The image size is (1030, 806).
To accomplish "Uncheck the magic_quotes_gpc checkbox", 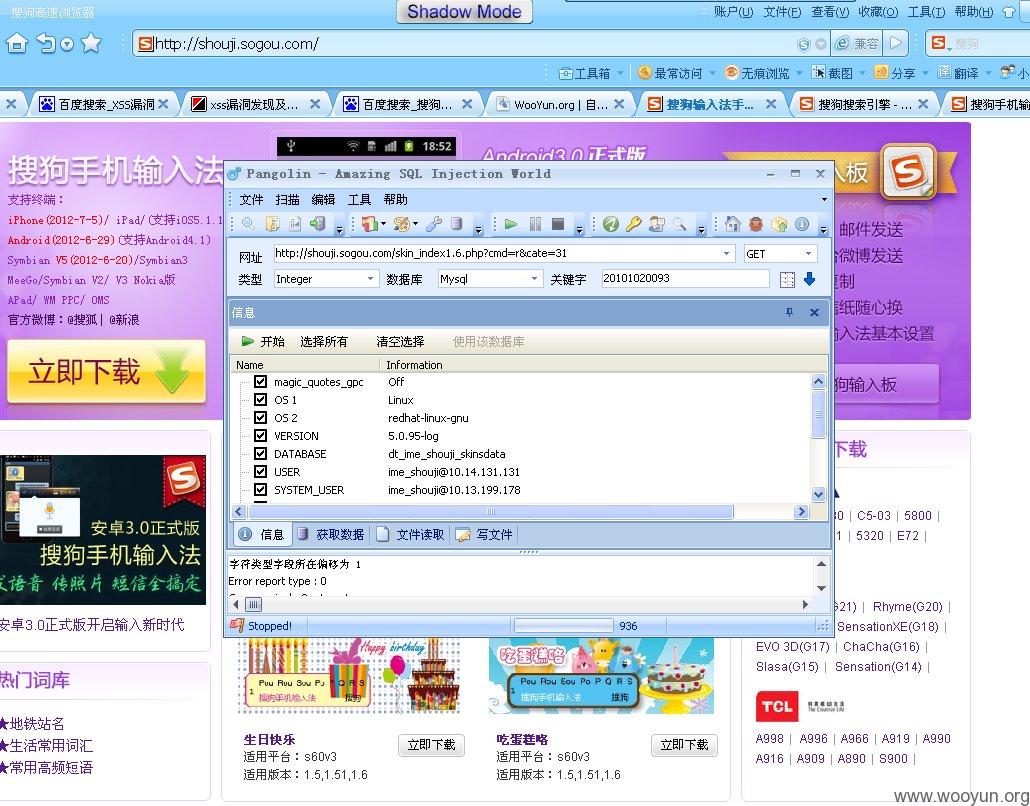I will point(261,382).
